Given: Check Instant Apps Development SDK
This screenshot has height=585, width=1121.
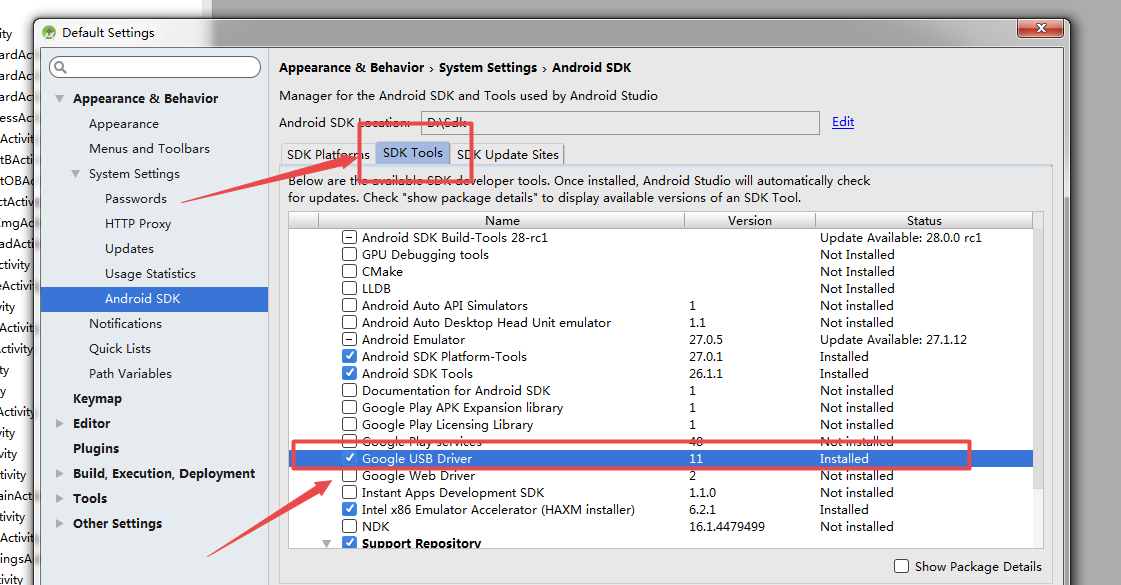Looking at the screenshot, I should click(349, 493).
